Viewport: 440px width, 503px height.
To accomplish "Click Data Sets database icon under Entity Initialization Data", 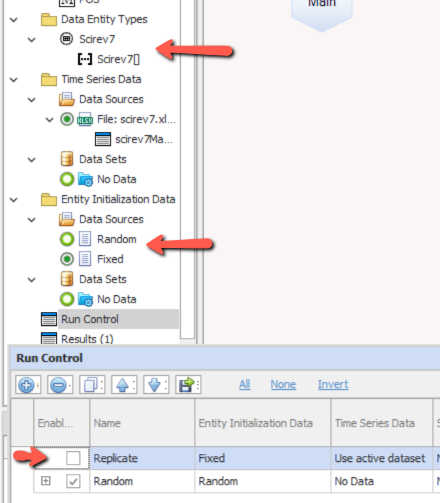I will point(67,279).
